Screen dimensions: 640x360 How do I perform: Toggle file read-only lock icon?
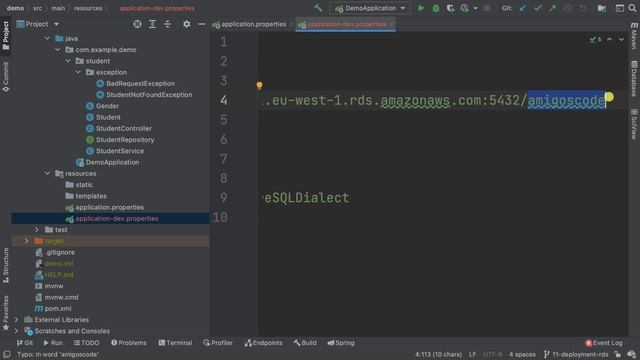coord(618,354)
